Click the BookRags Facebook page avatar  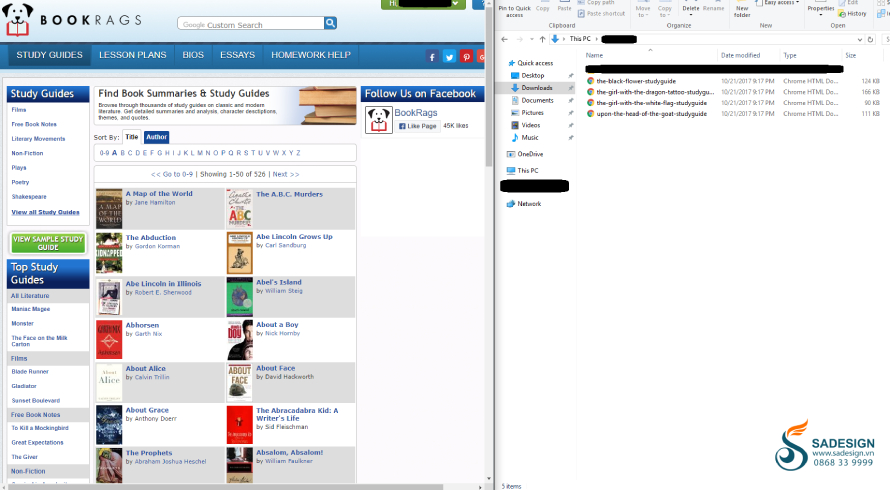[379, 120]
